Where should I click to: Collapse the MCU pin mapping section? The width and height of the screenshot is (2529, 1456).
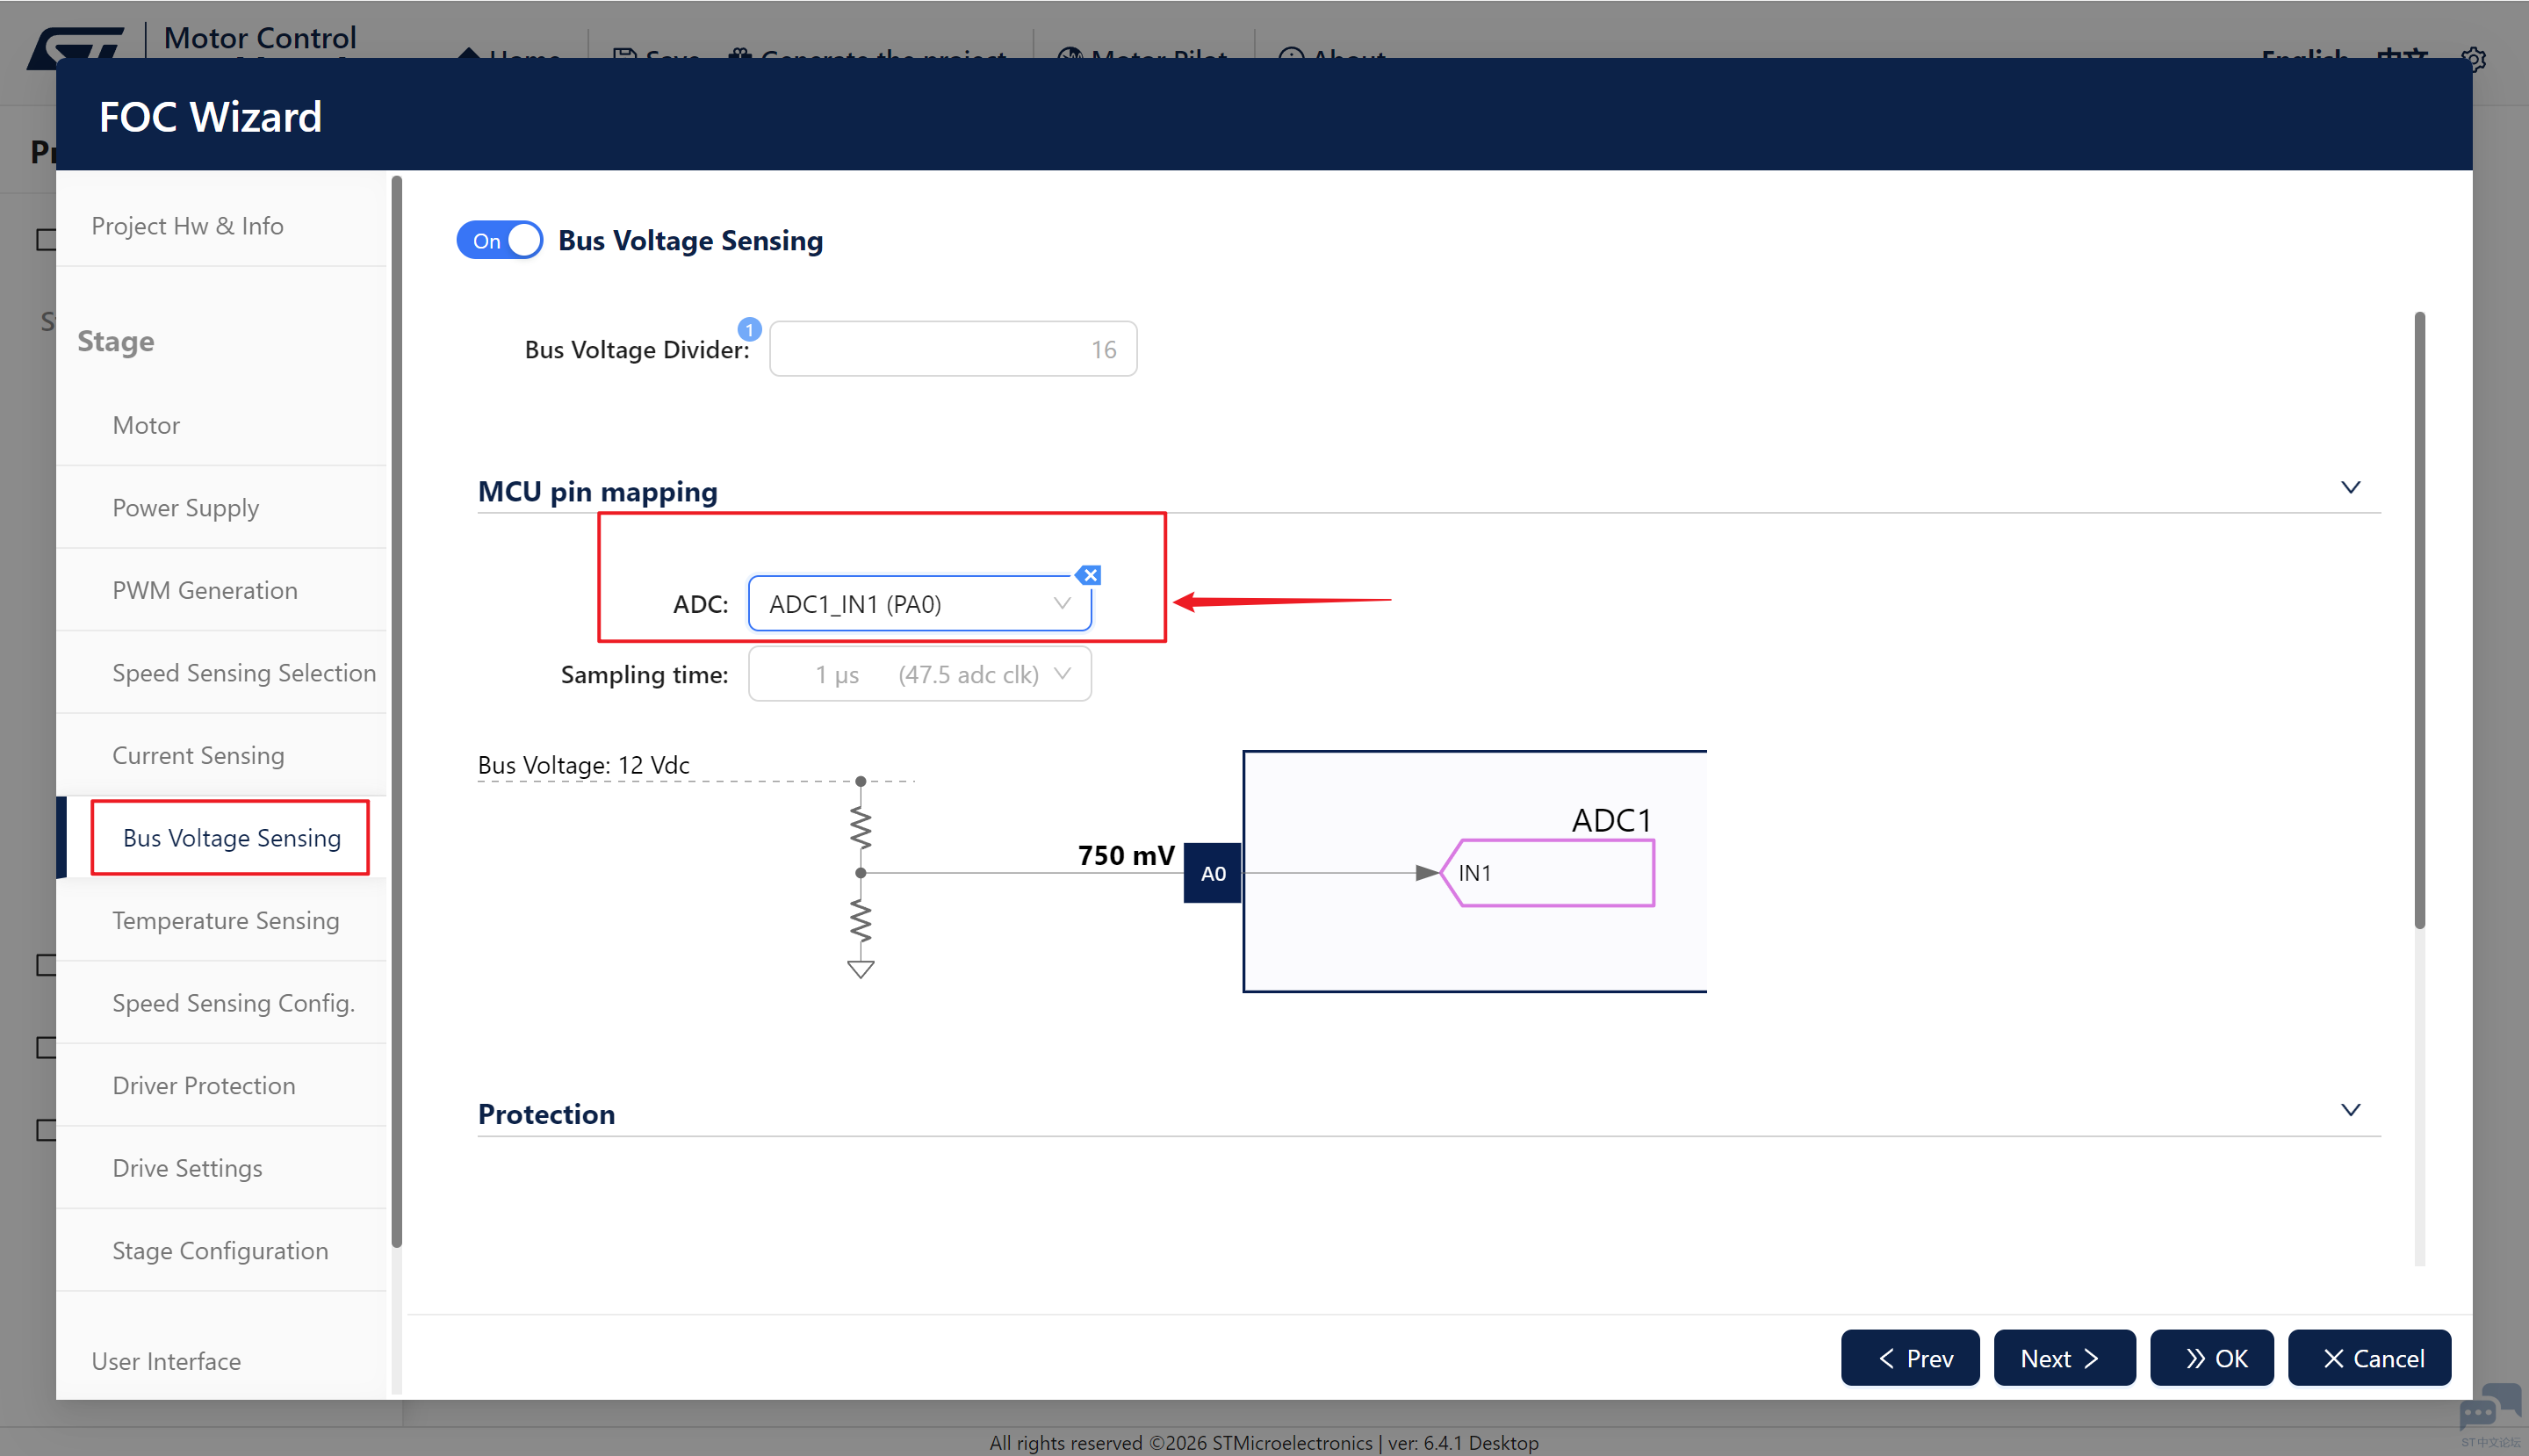2350,489
